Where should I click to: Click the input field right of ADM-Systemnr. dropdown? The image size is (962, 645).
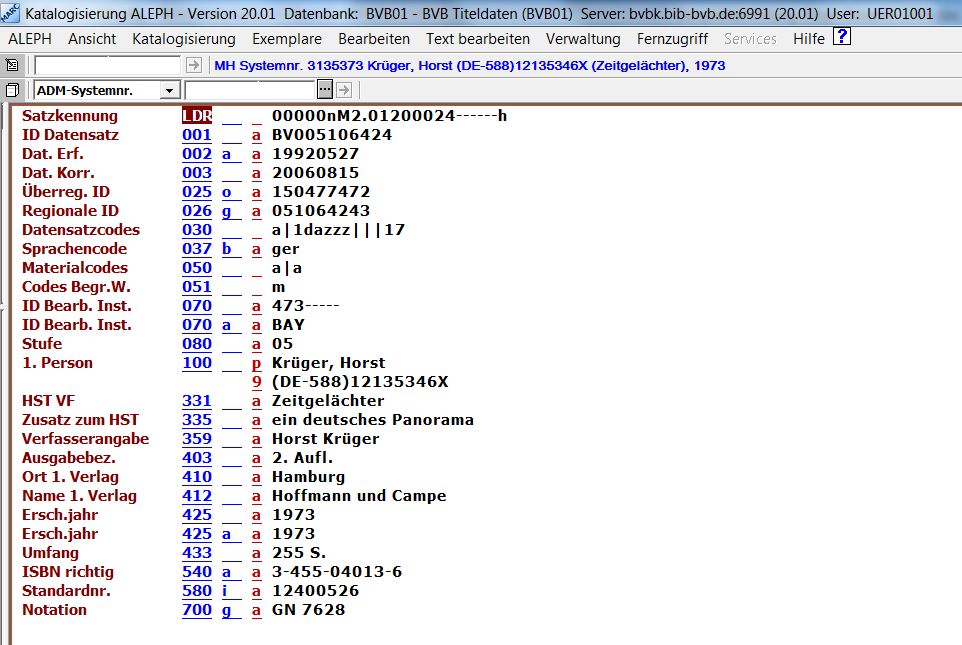(250, 91)
